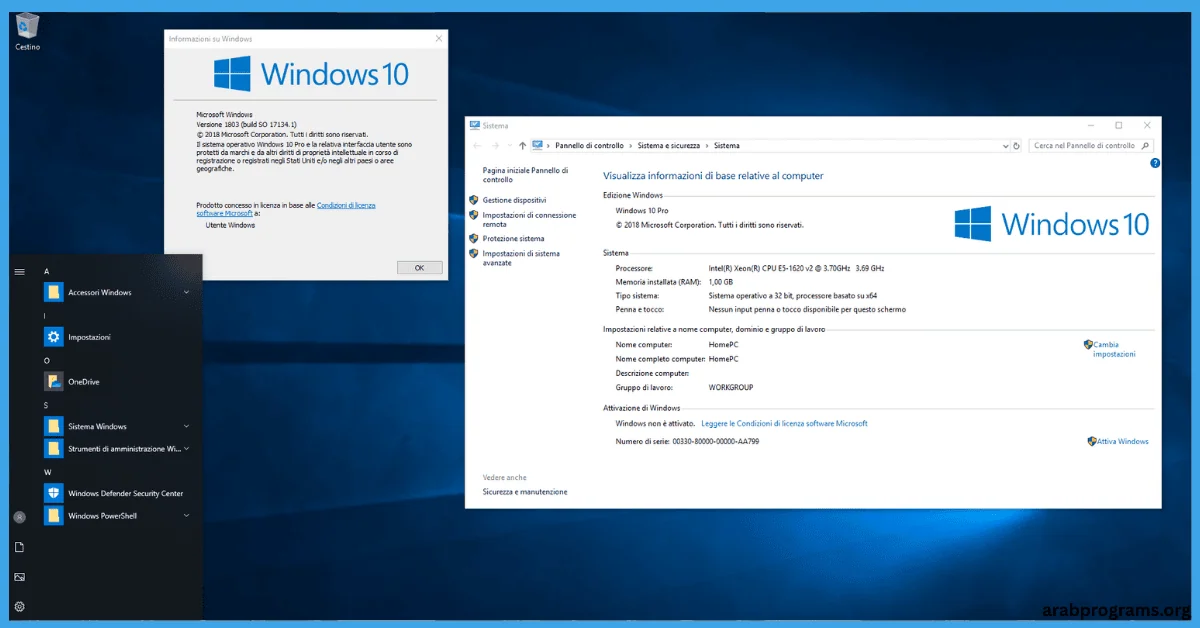Expand Windows PowerShell chevron
This screenshot has width=1200, height=628.
pos(187,516)
